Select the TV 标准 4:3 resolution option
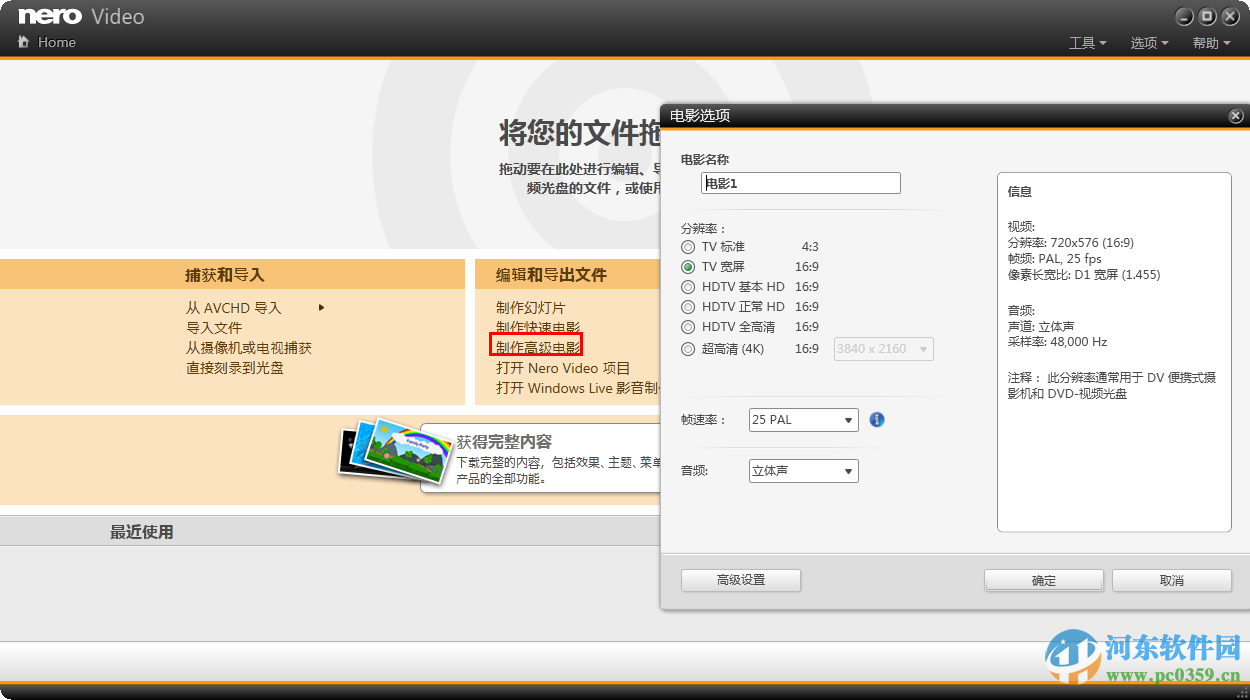 688,246
